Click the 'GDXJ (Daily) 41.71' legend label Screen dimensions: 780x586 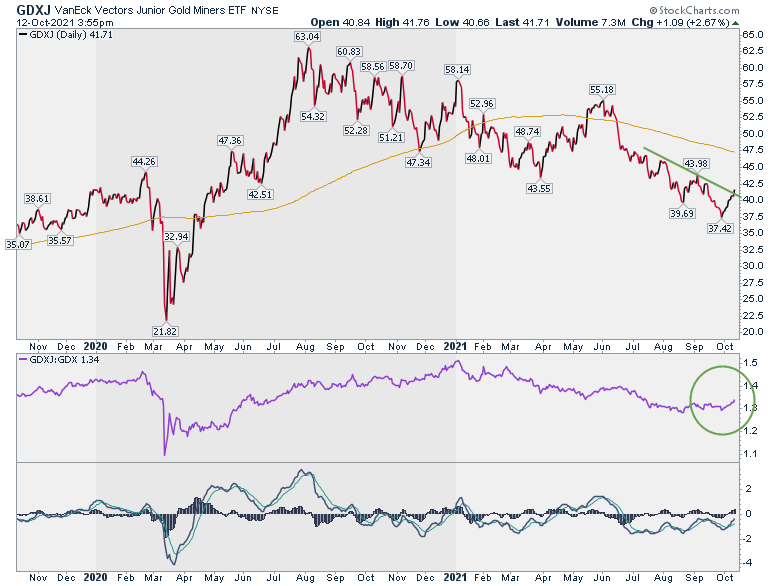pos(66,35)
